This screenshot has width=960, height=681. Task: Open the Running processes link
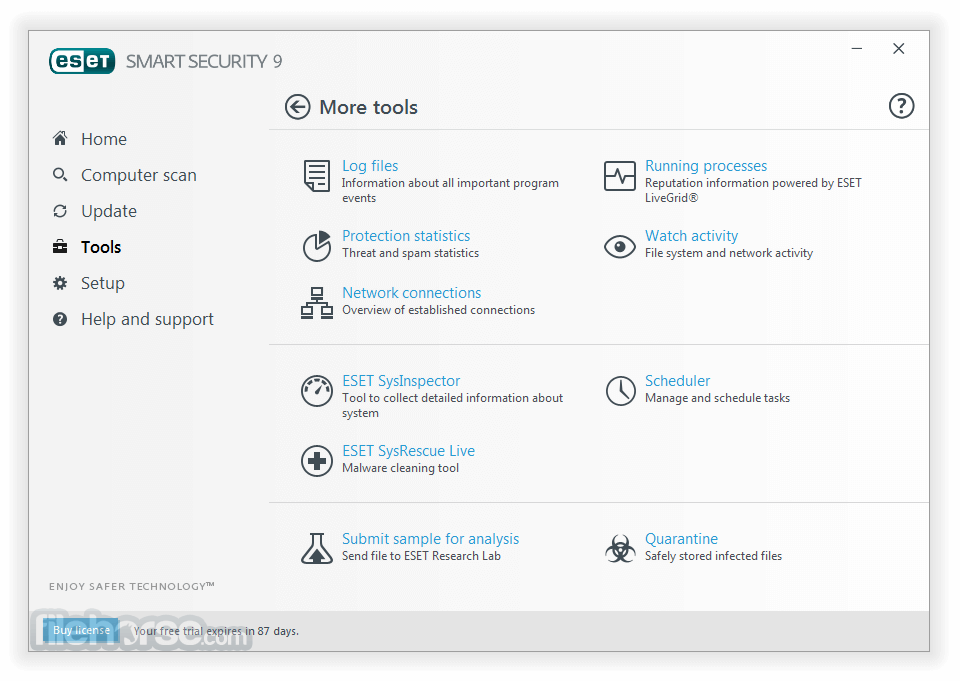pyautogui.click(x=706, y=166)
